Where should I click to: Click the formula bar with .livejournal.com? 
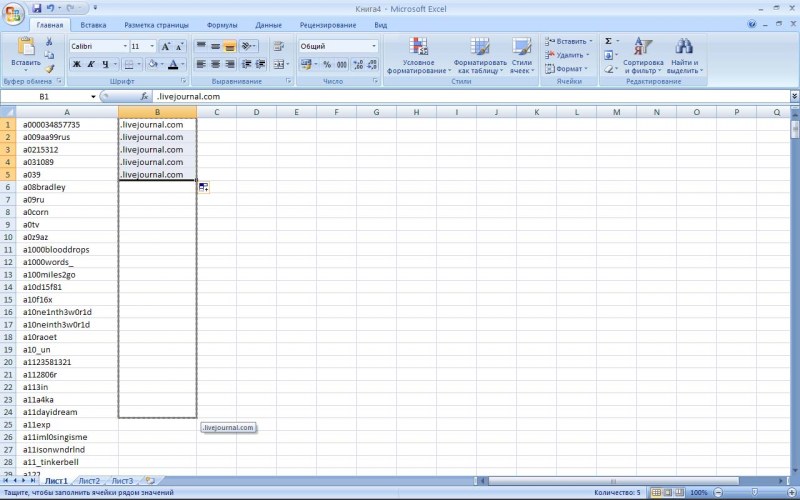(469, 96)
